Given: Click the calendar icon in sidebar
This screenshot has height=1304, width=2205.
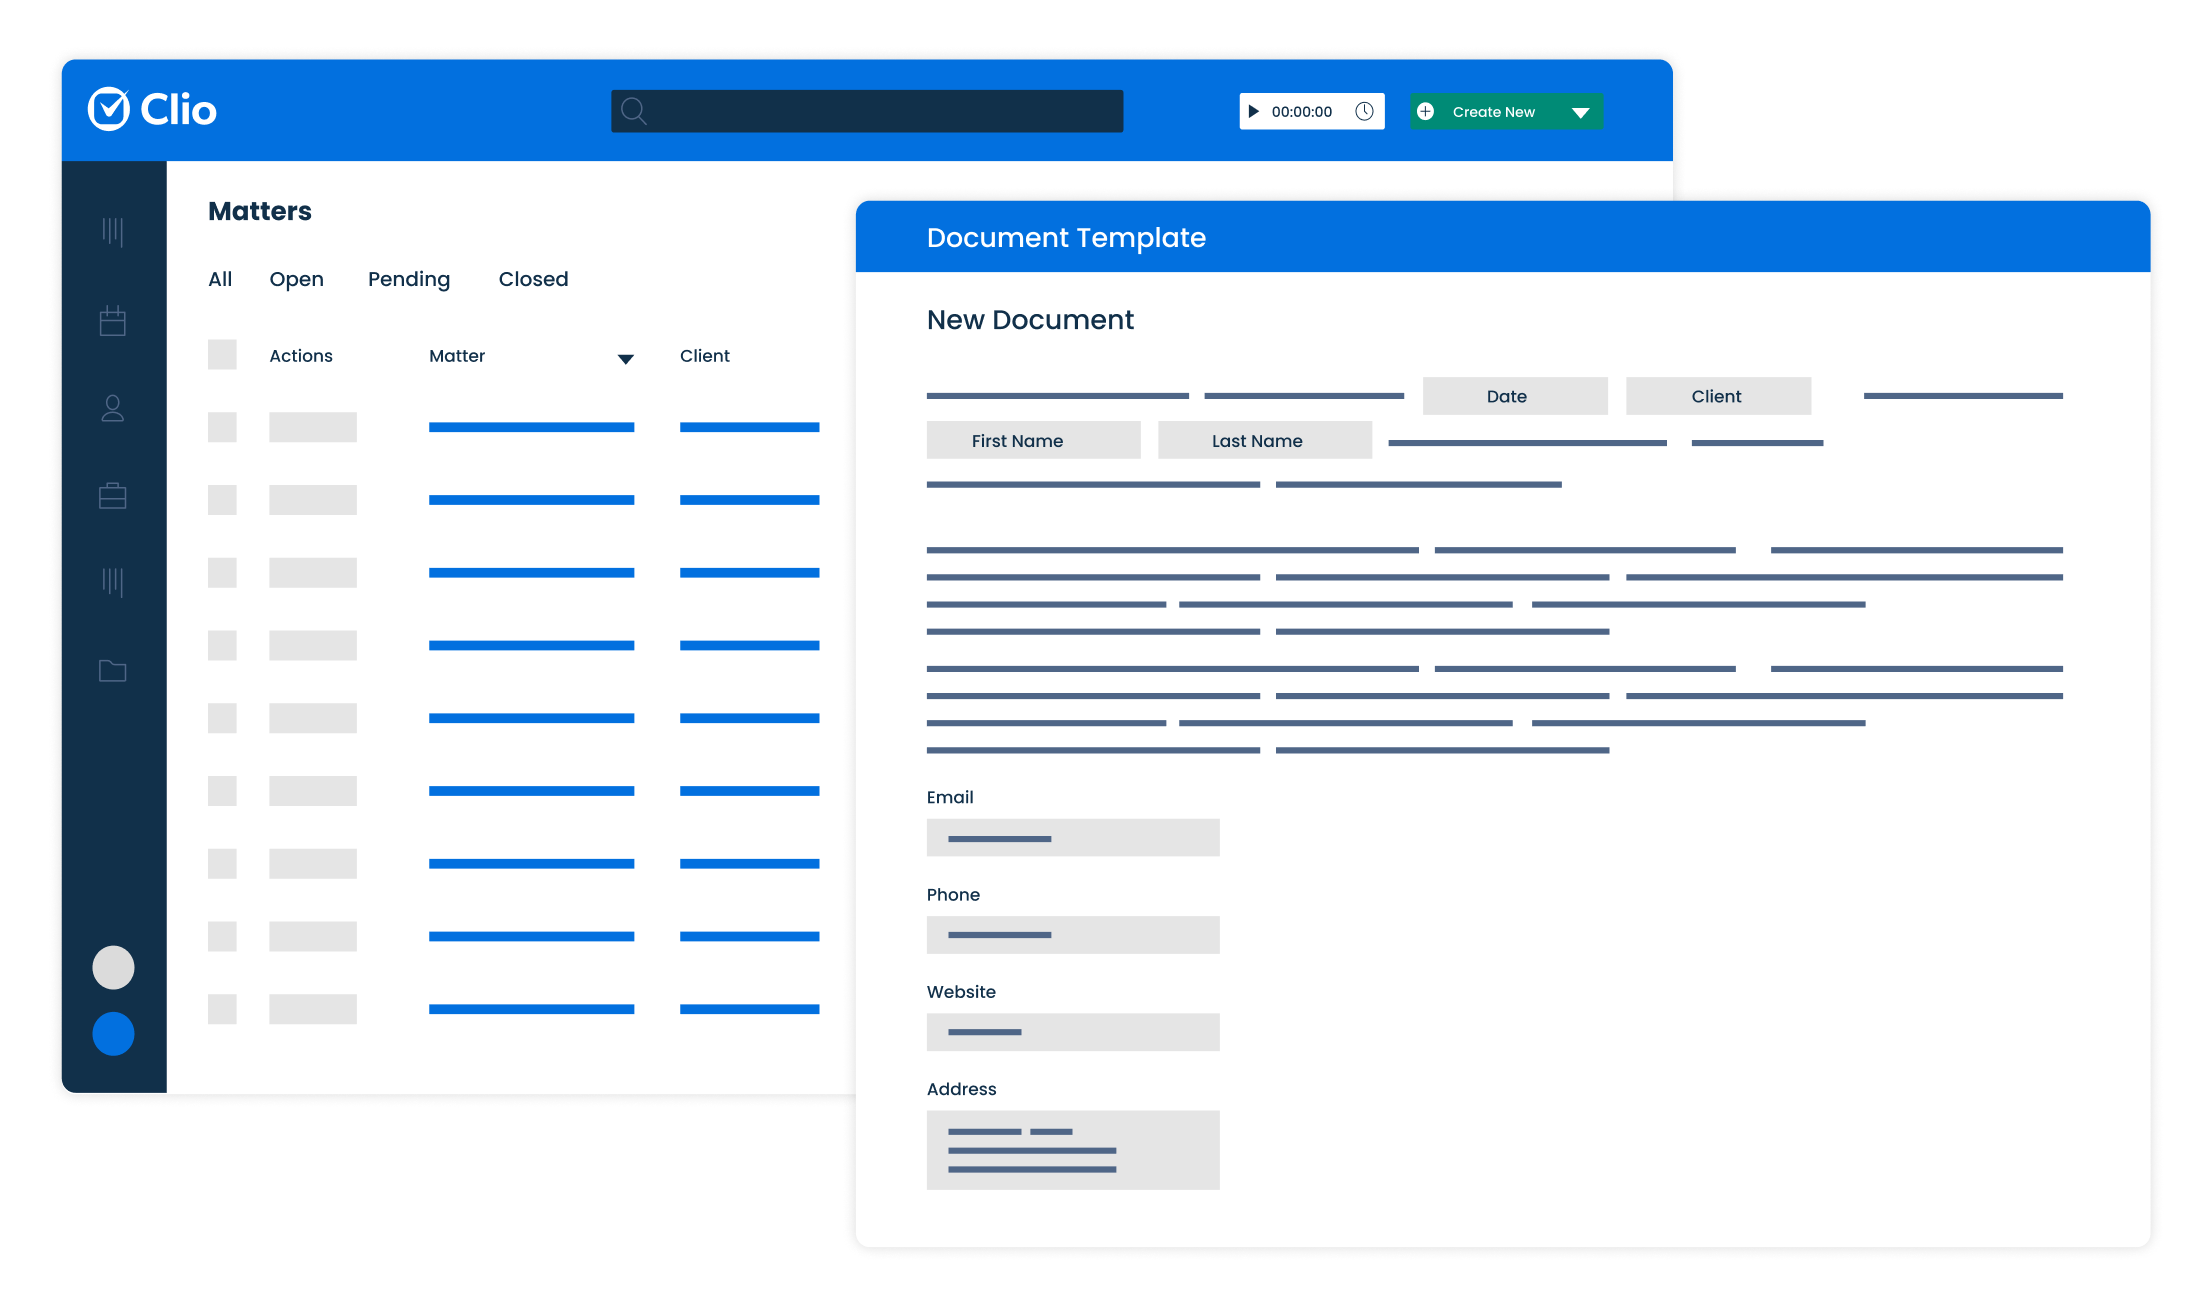Looking at the screenshot, I should (x=113, y=321).
